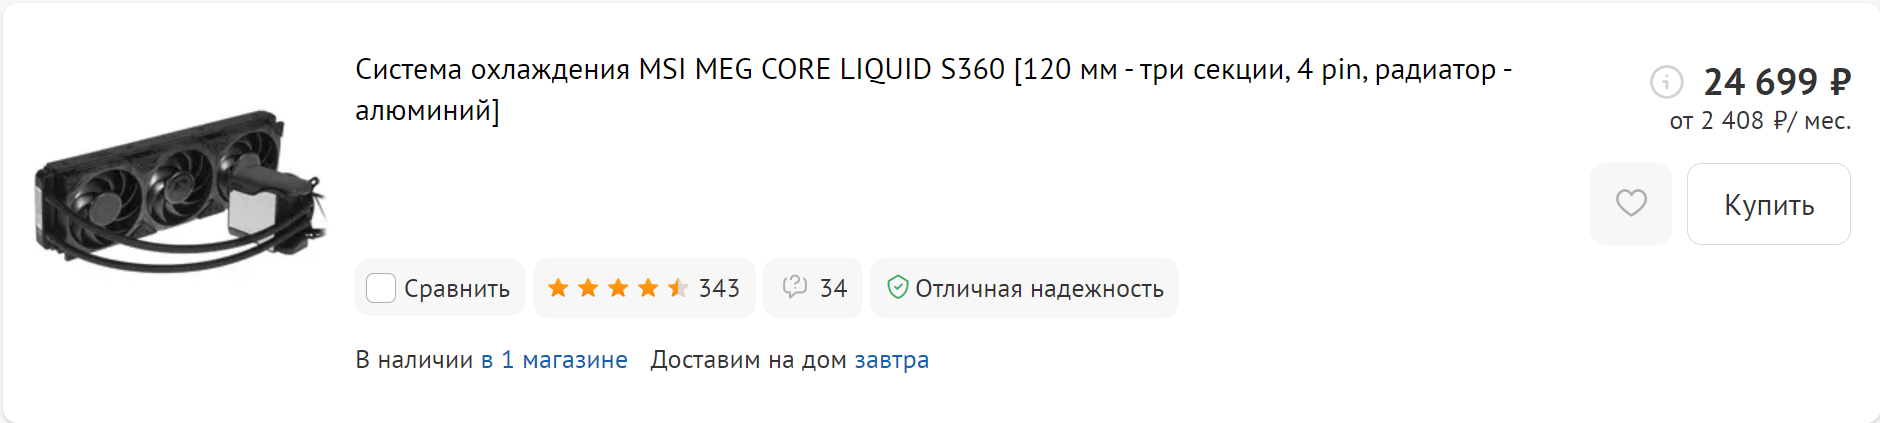Tick the Сравнить checkbox
This screenshot has width=1880, height=423.
pos(381,288)
